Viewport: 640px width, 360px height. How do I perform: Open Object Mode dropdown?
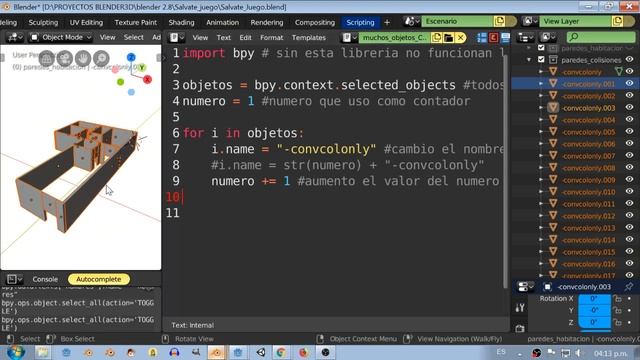(x=61, y=38)
